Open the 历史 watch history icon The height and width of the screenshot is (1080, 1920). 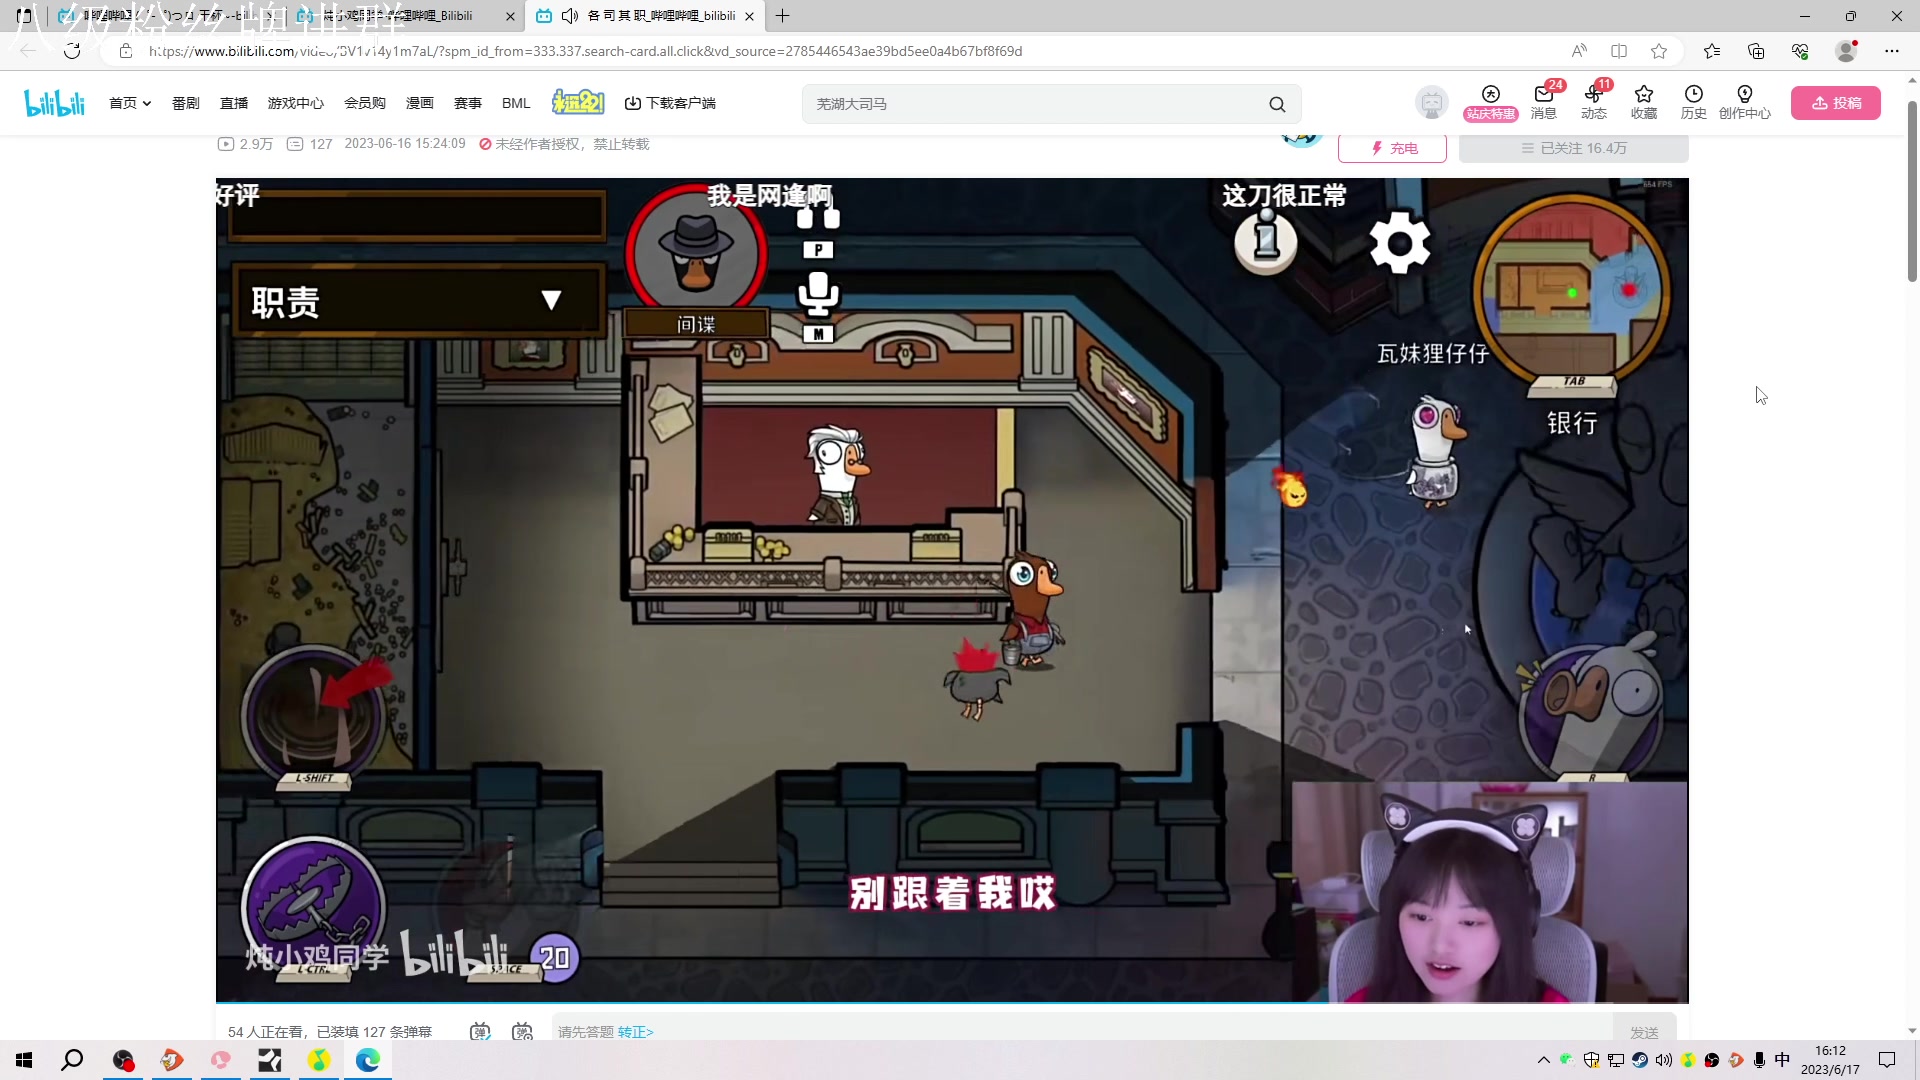coord(1693,101)
